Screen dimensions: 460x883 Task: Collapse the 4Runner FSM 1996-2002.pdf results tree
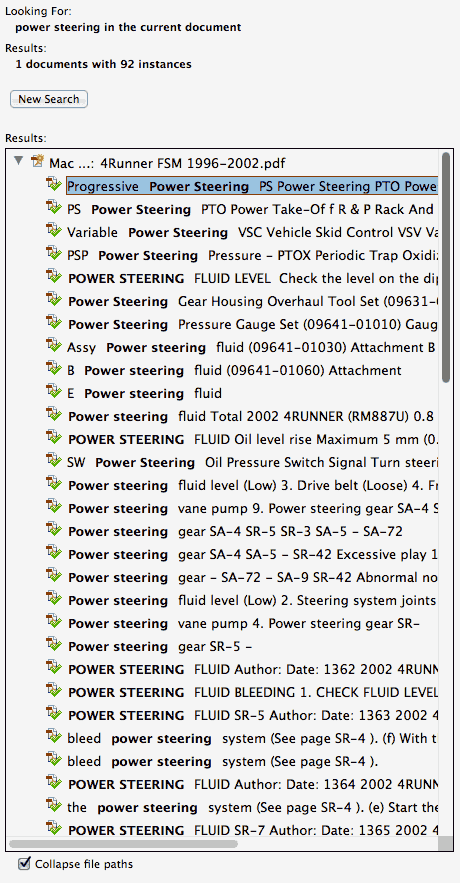[x=19, y=162]
